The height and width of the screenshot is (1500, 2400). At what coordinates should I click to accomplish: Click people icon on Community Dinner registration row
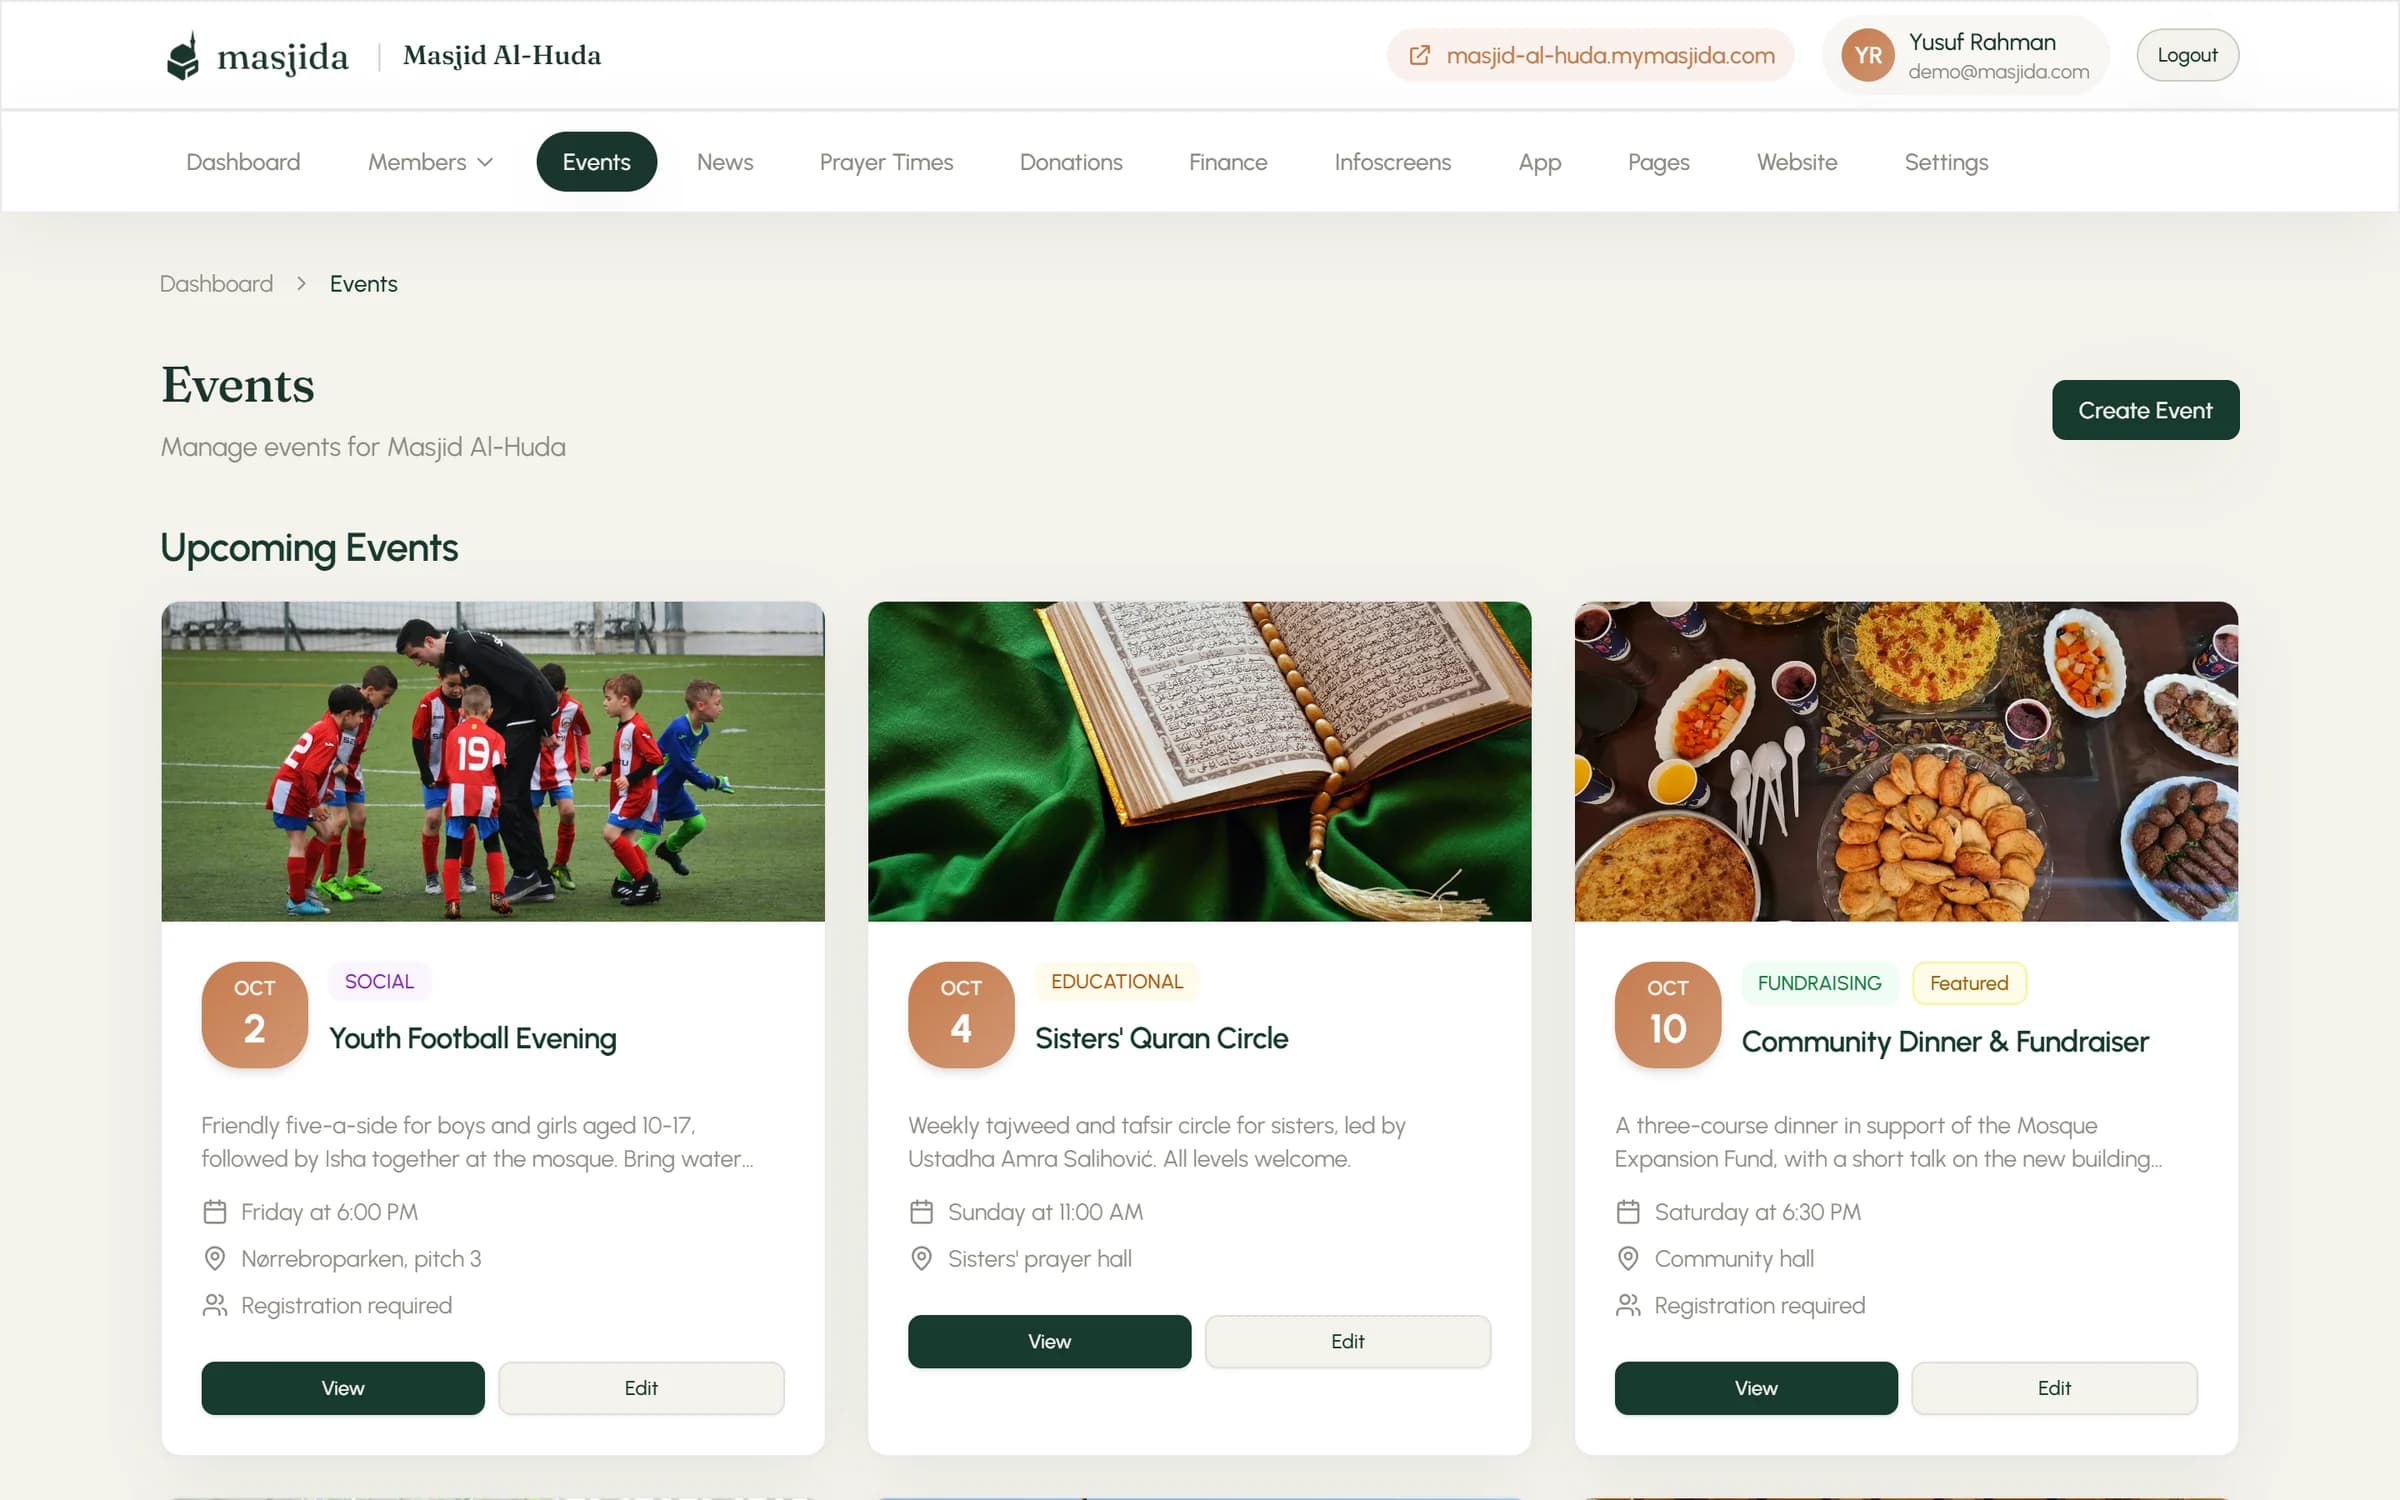tap(1628, 1305)
